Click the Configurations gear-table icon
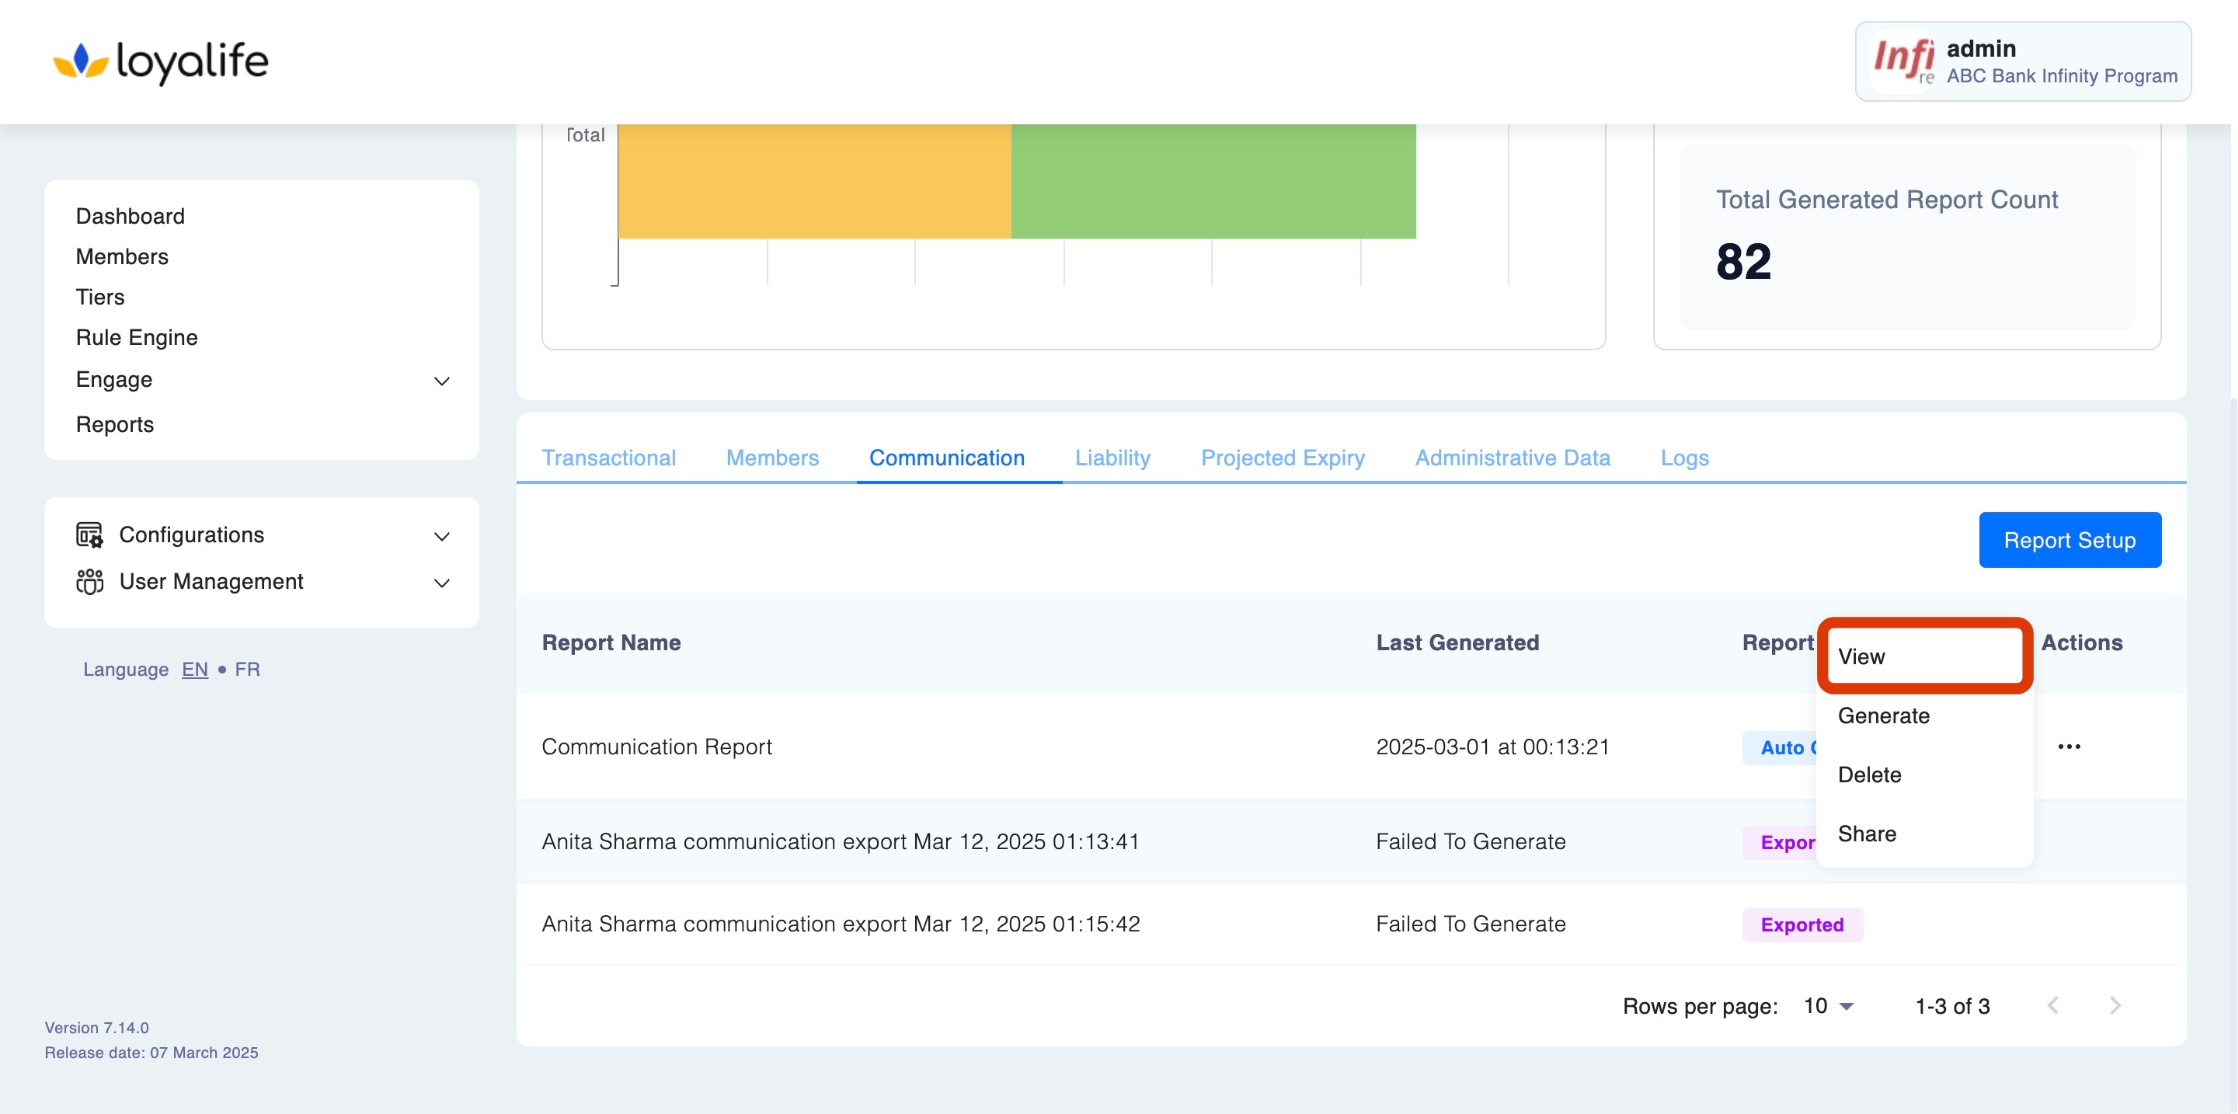The width and height of the screenshot is (2238, 1114). click(89, 535)
